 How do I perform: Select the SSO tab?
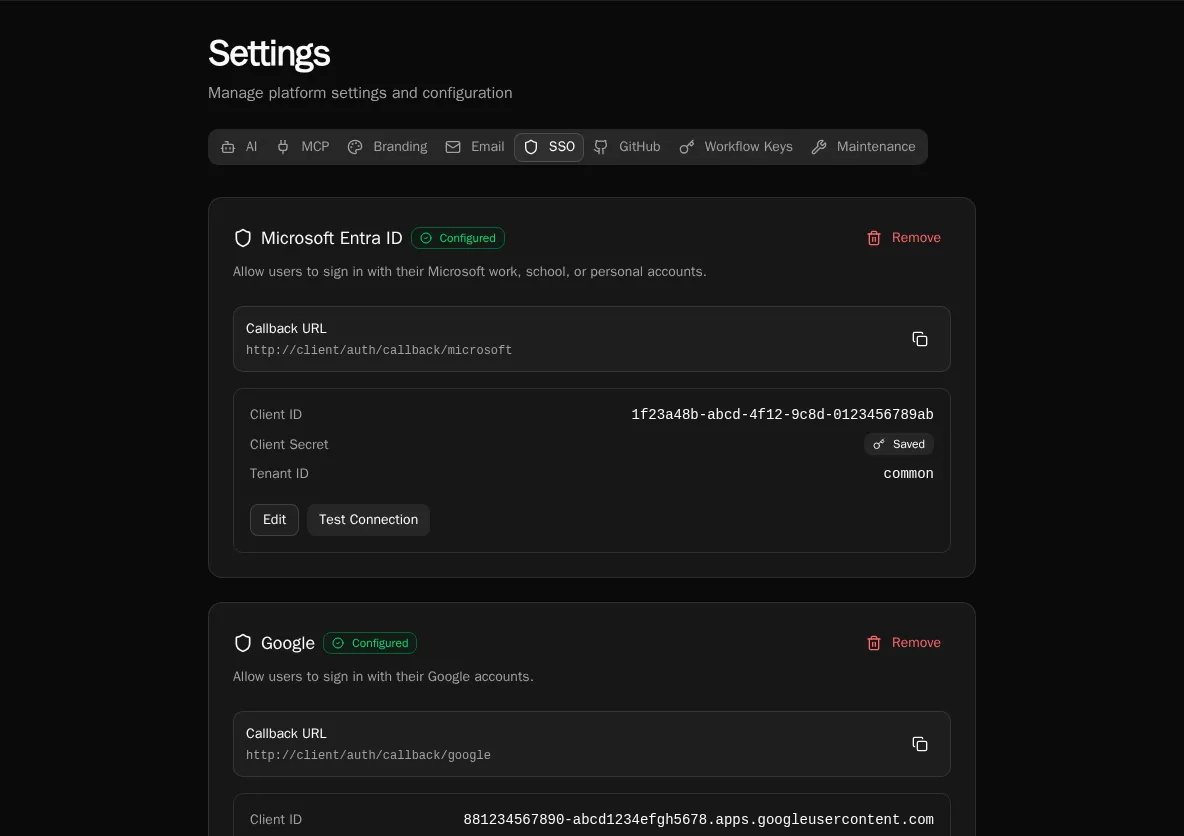point(549,147)
